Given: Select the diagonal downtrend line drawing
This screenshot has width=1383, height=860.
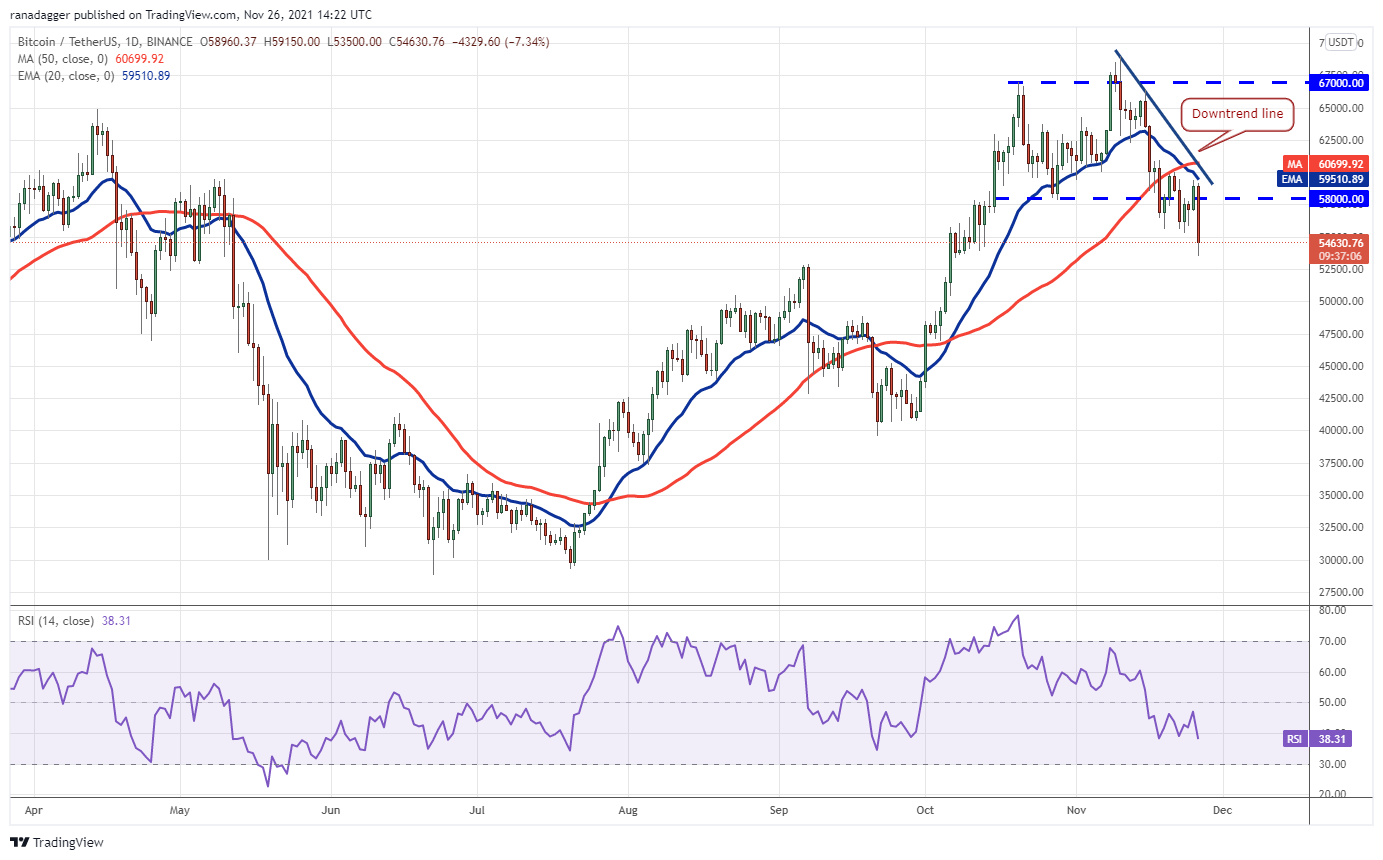Looking at the screenshot, I should coord(1164,117).
